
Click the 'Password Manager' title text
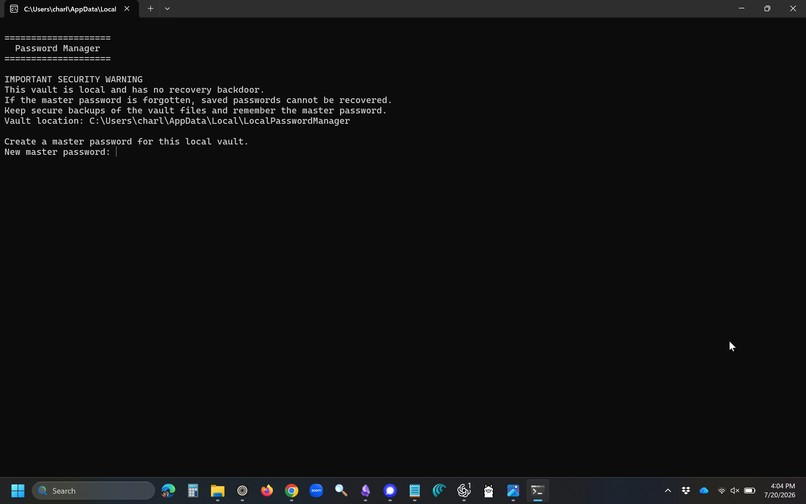click(58, 48)
